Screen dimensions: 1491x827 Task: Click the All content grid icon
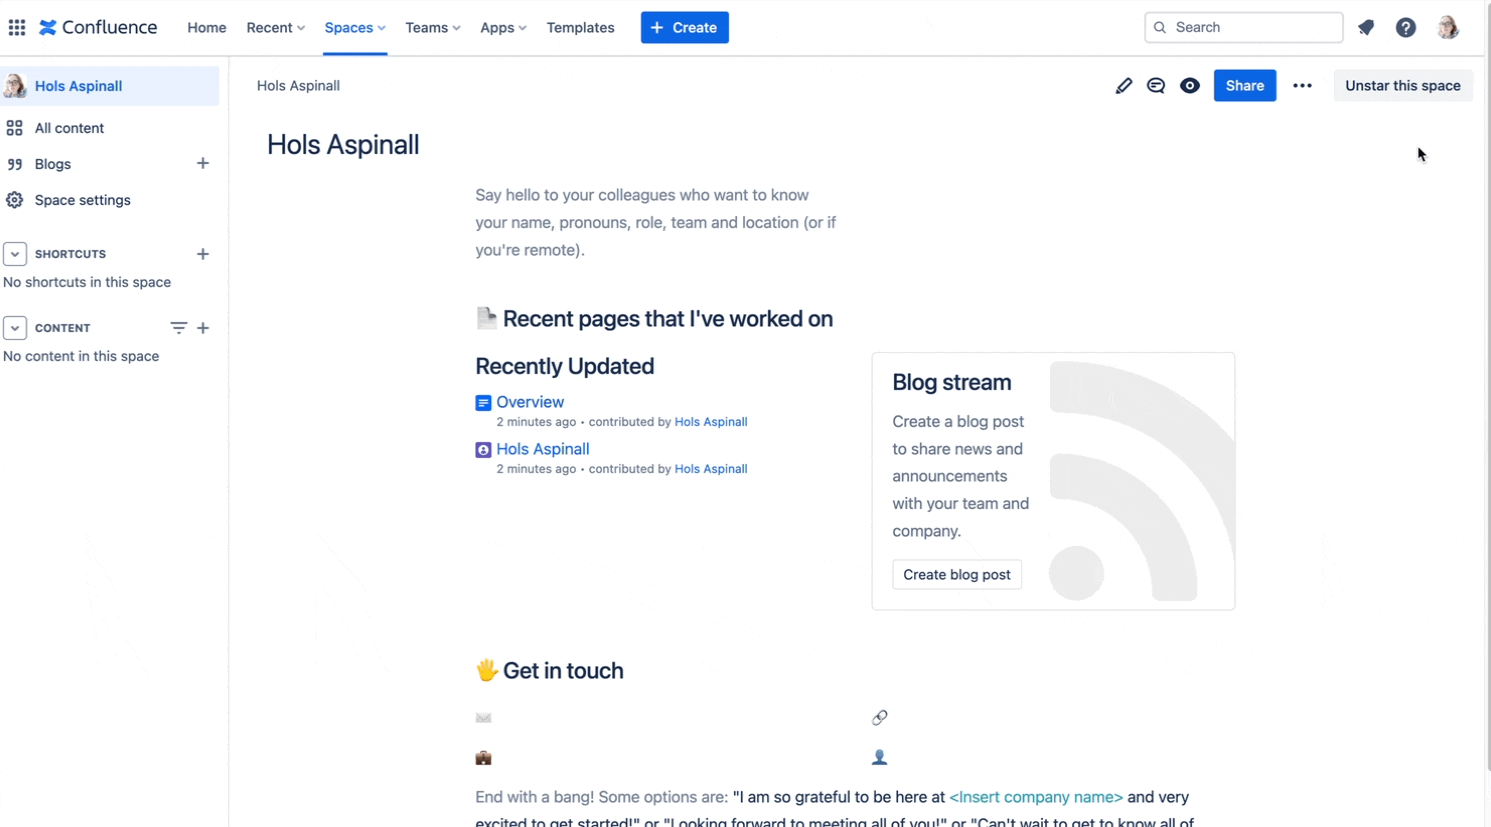pos(14,128)
